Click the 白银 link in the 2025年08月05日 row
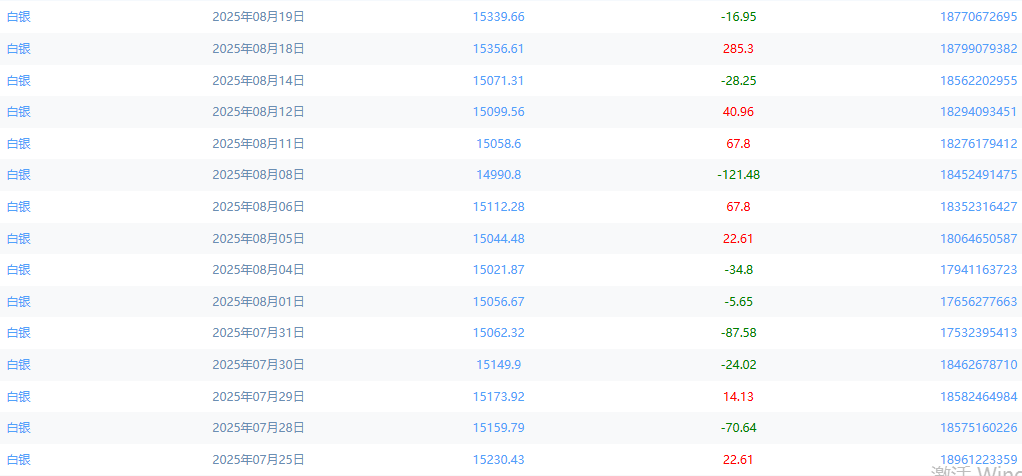This screenshot has height=476, width=1022. pos(19,238)
